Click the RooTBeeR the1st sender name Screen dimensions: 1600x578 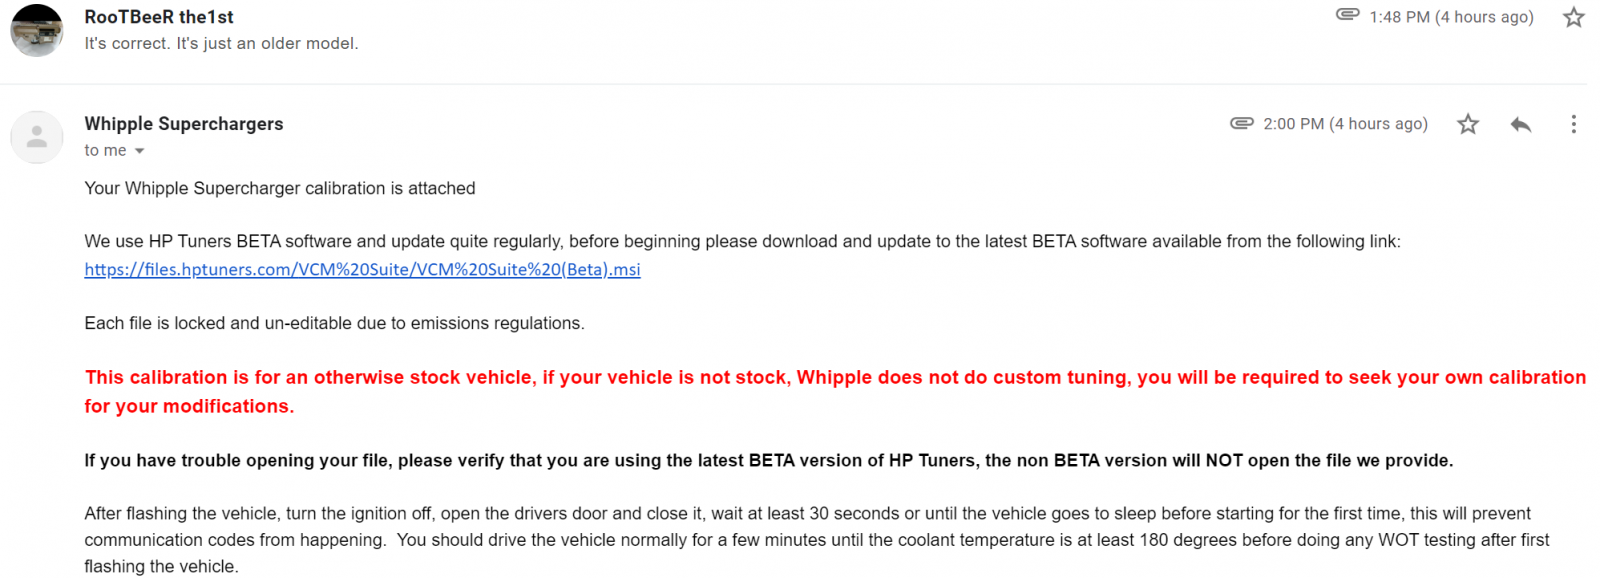click(159, 17)
